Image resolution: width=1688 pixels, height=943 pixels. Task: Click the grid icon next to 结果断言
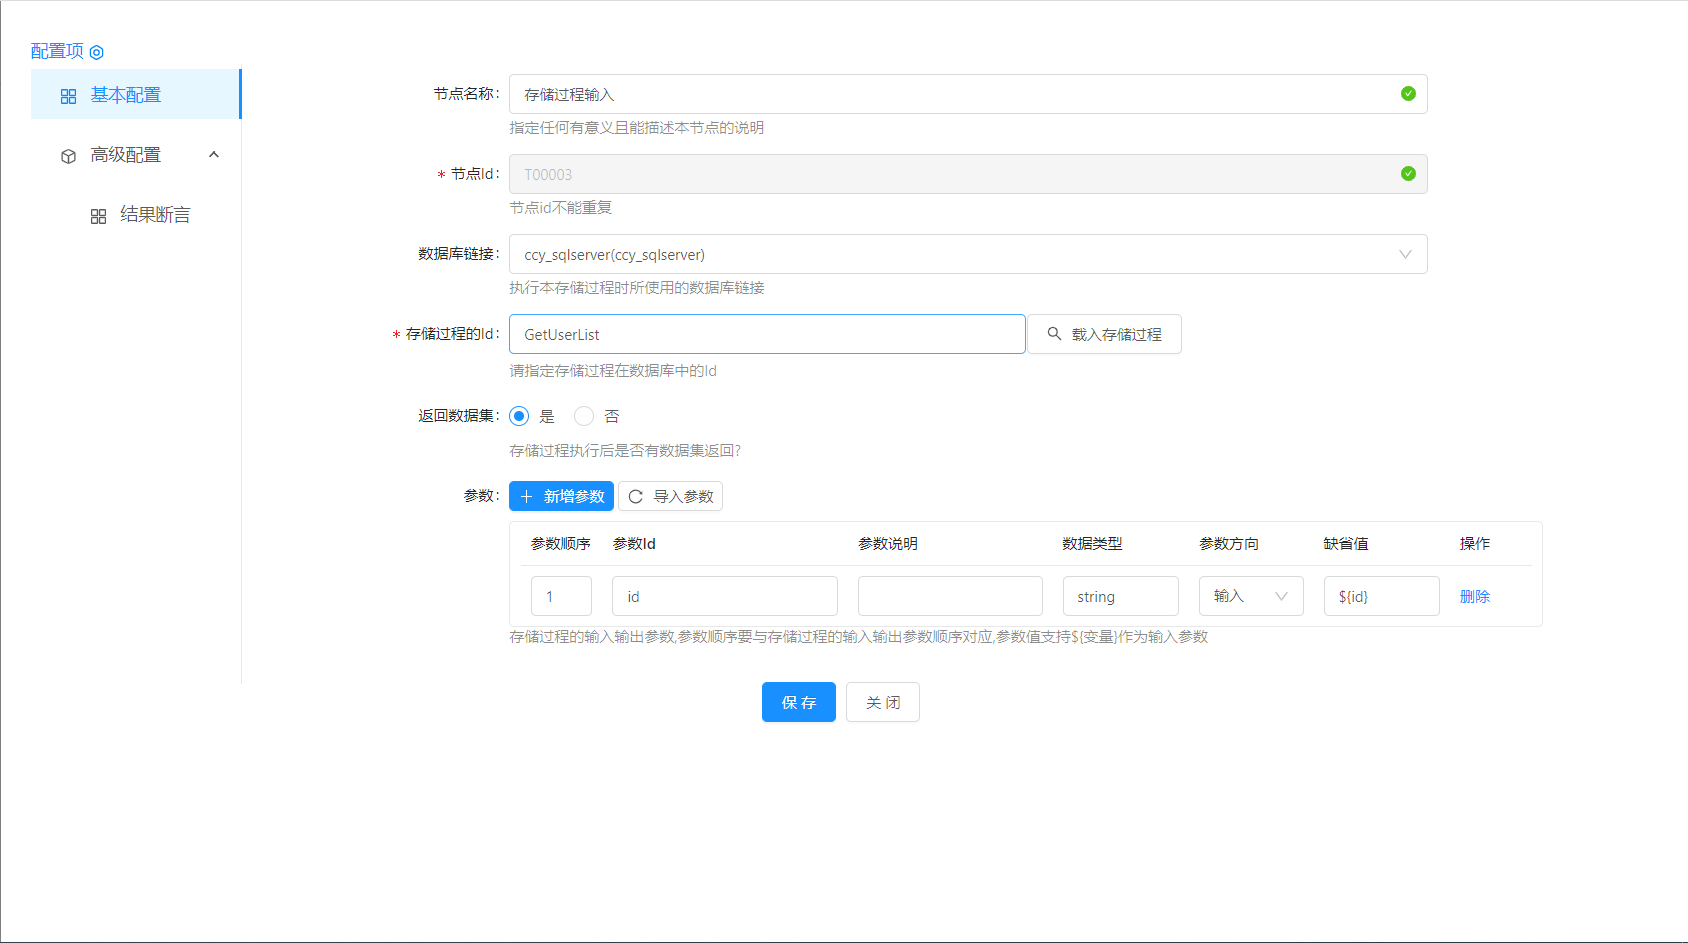click(98, 216)
